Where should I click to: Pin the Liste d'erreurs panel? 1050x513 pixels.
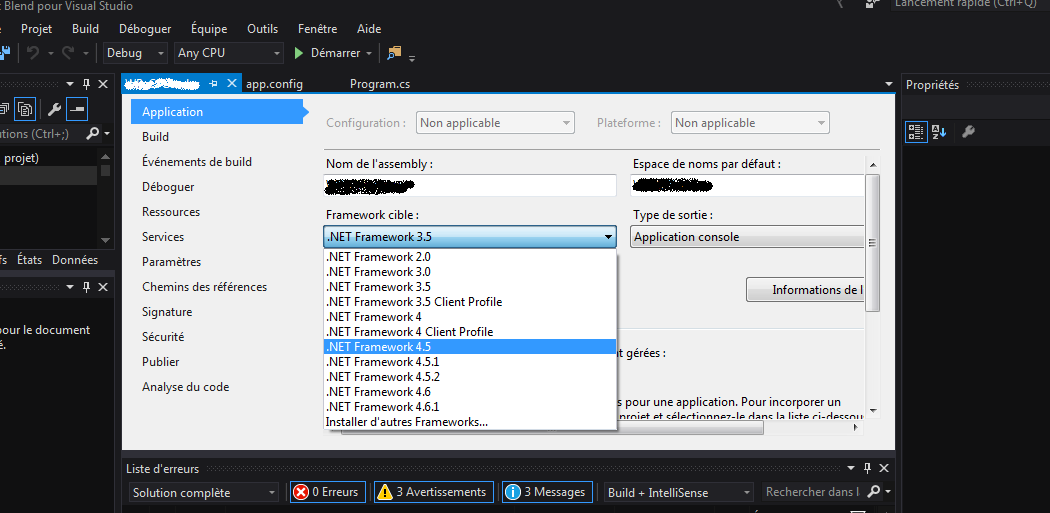tap(867, 468)
